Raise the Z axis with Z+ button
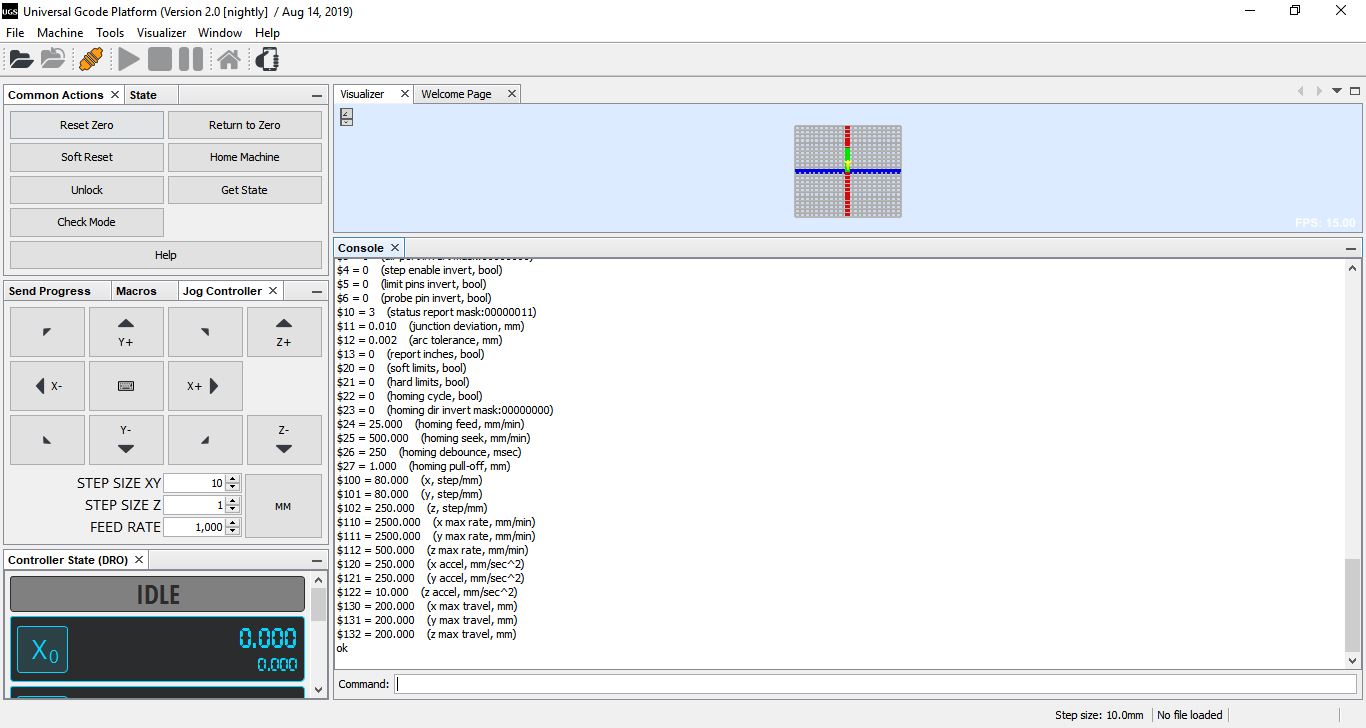Viewport: 1366px width, 728px height. pos(284,332)
